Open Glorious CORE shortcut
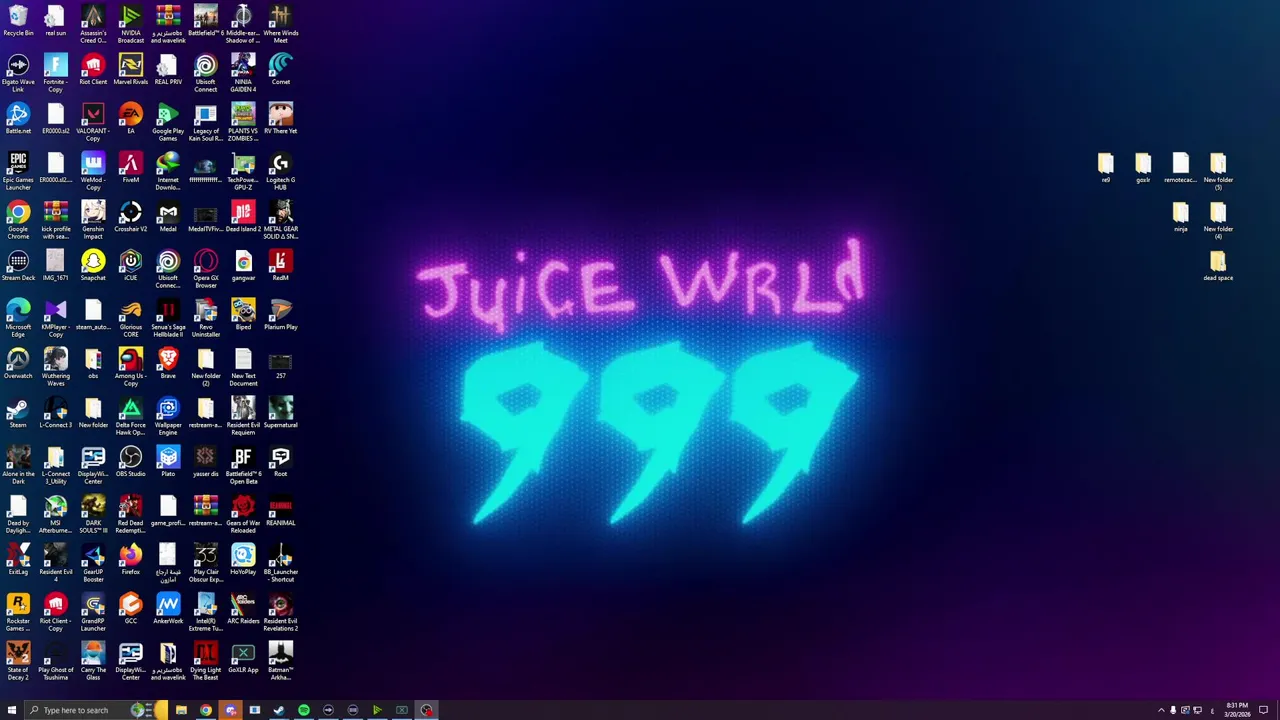Image resolution: width=1280 pixels, height=720 pixels. [130, 318]
